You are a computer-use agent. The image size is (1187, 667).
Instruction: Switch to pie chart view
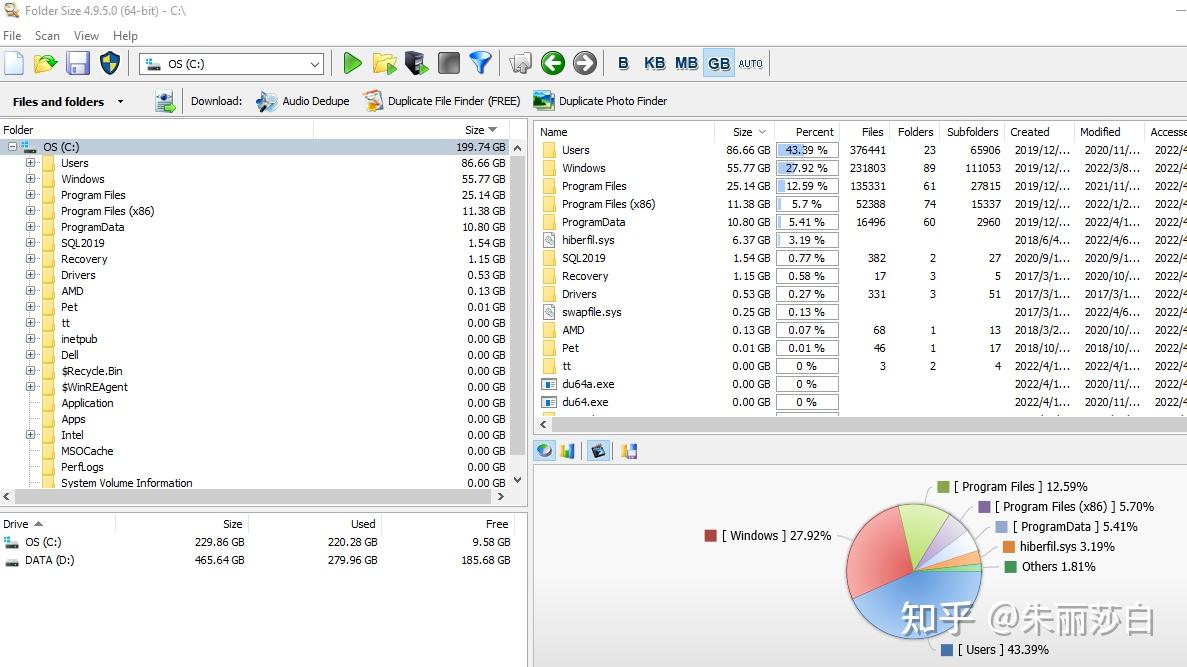(544, 451)
